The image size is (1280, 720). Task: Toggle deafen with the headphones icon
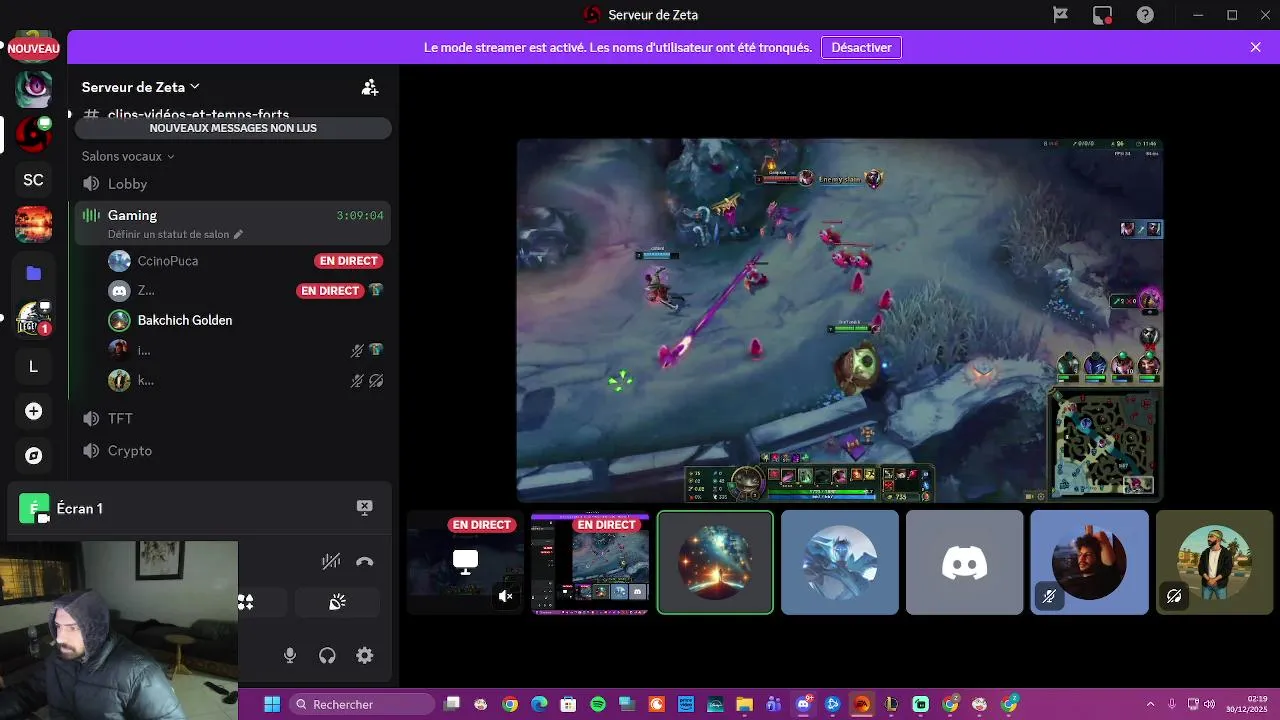tap(327, 656)
